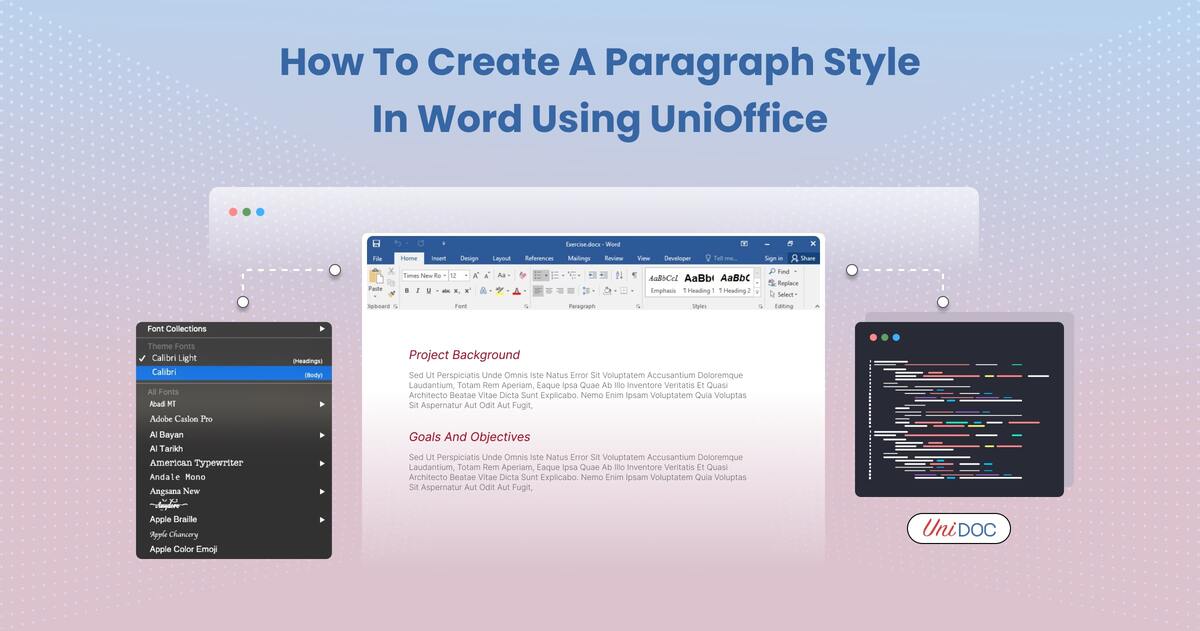
Task: Select the underline icon in the Font group
Action: click(427, 289)
